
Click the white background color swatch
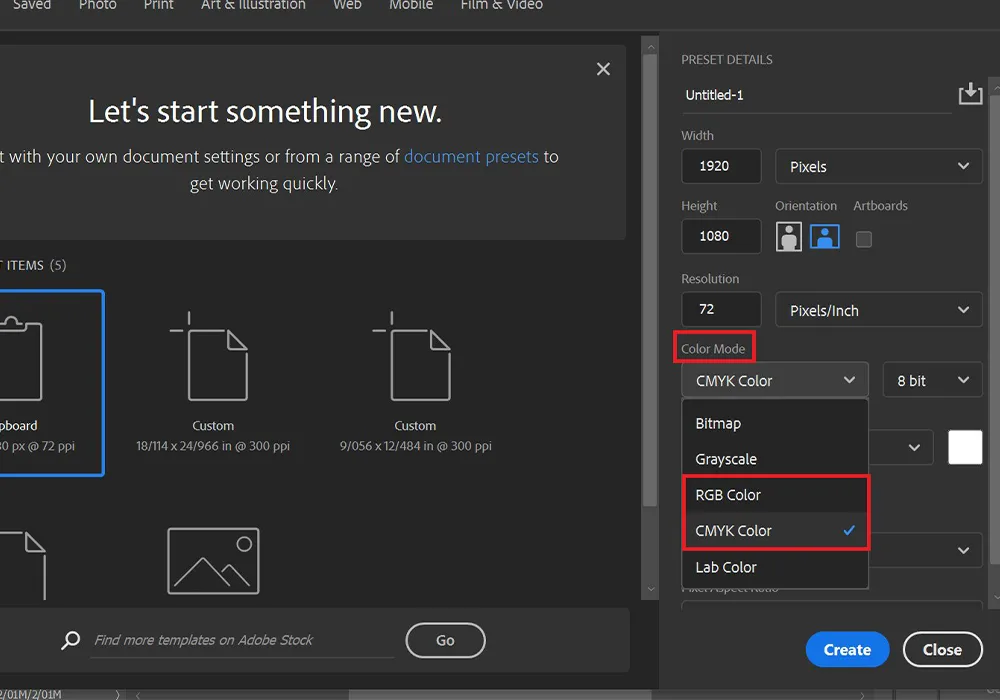point(965,448)
